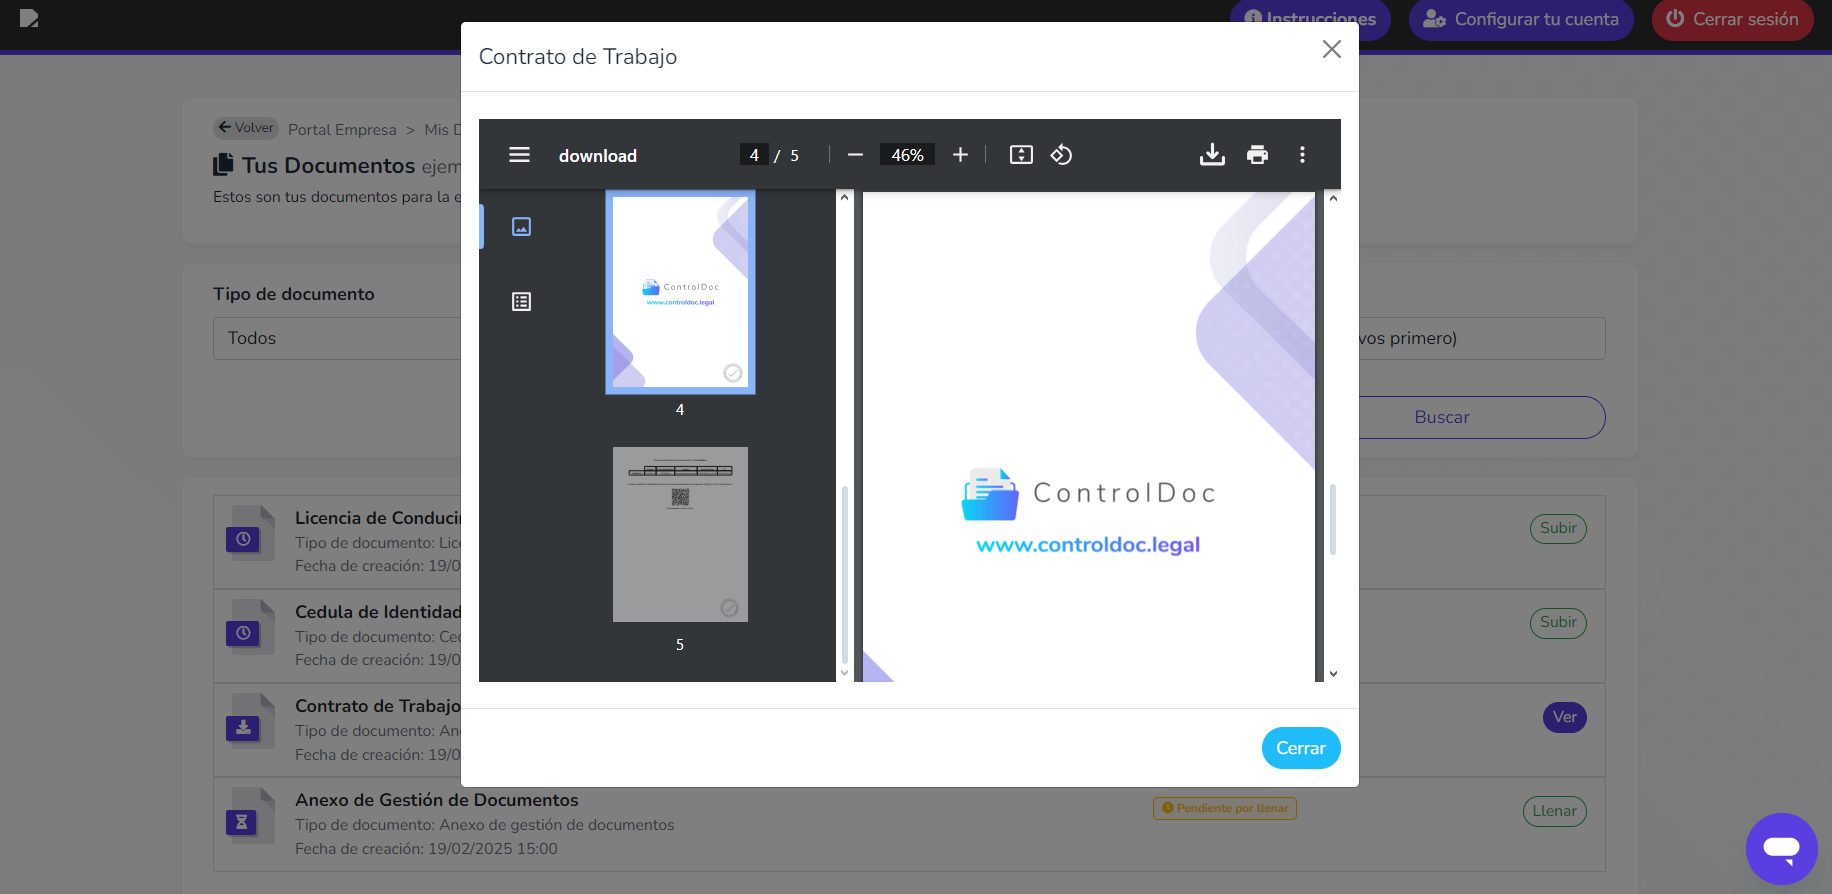1832x894 pixels.
Task: Click the Cerrar button in the dialog
Action: pos(1301,748)
